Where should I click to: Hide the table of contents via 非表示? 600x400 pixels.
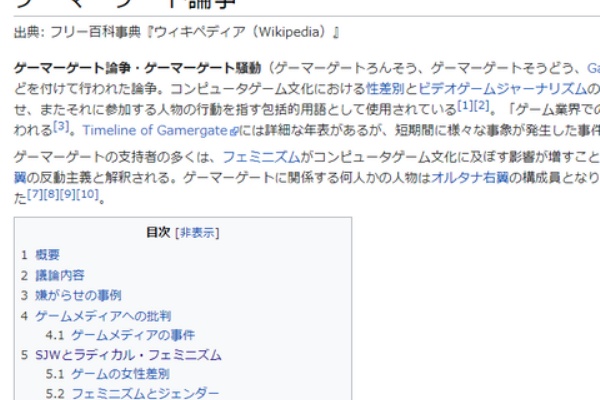(198, 232)
